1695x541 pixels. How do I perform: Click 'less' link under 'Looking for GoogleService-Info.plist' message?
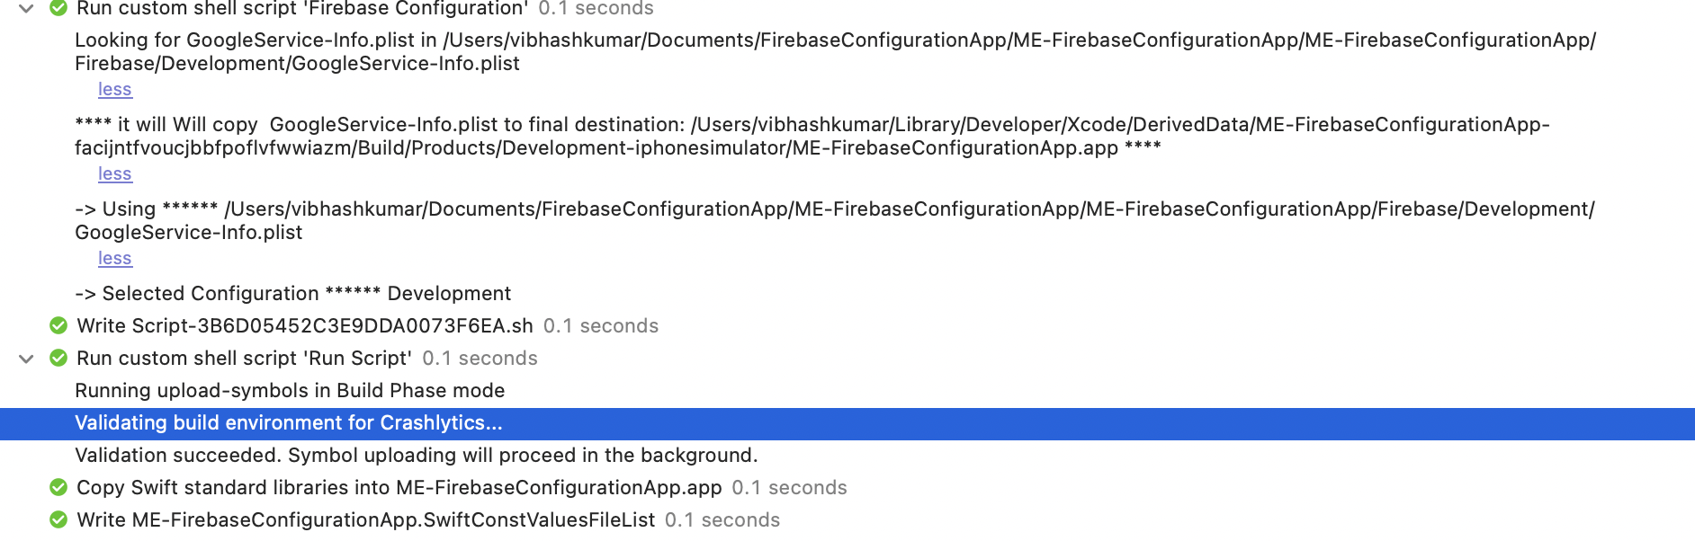tap(115, 89)
